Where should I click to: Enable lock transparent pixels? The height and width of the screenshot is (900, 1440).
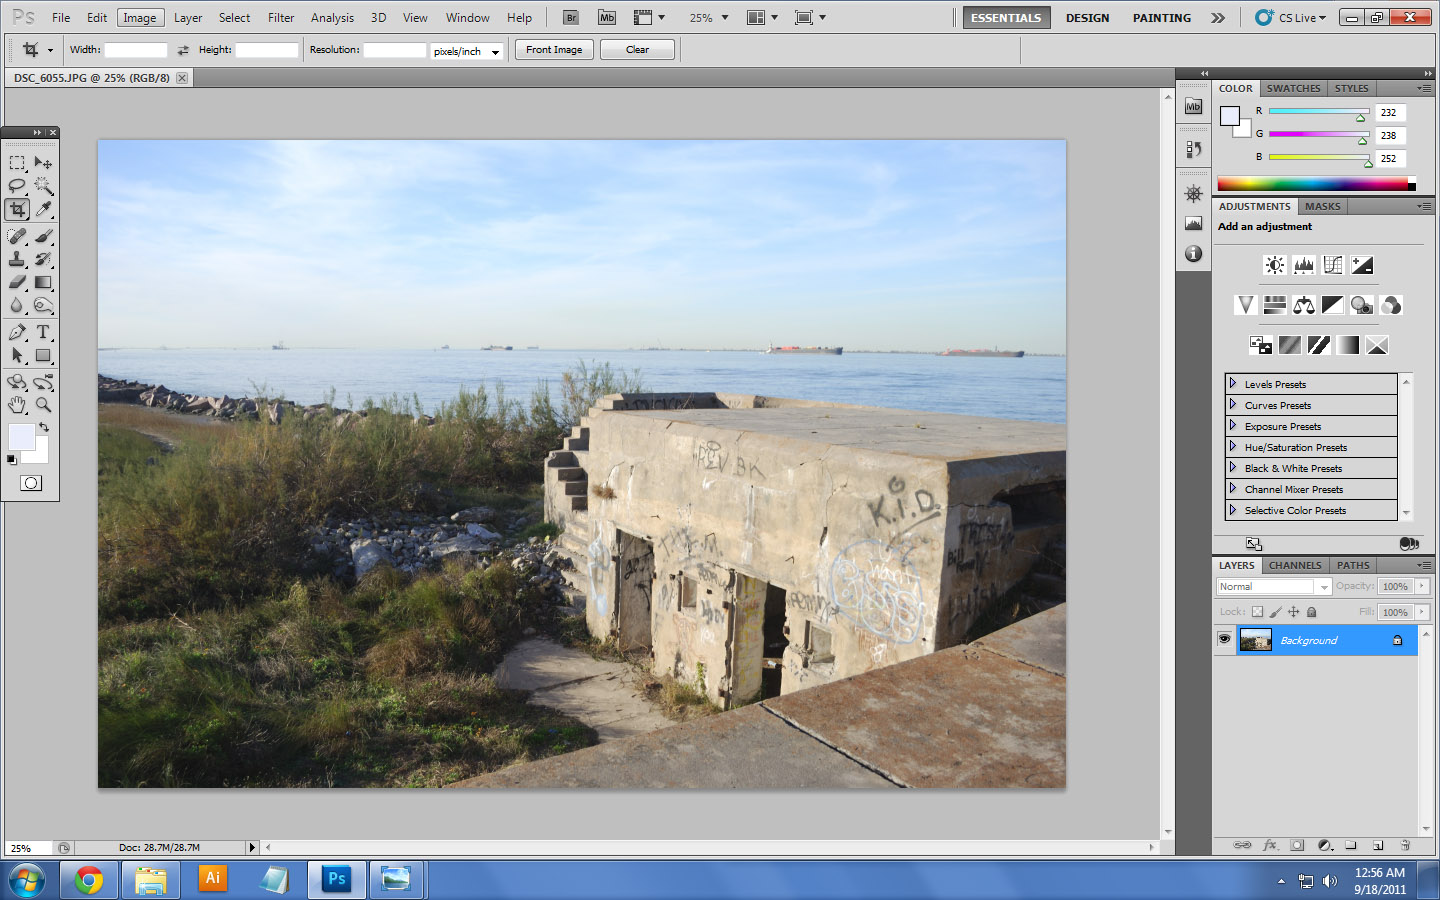click(x=1257, y=612)
